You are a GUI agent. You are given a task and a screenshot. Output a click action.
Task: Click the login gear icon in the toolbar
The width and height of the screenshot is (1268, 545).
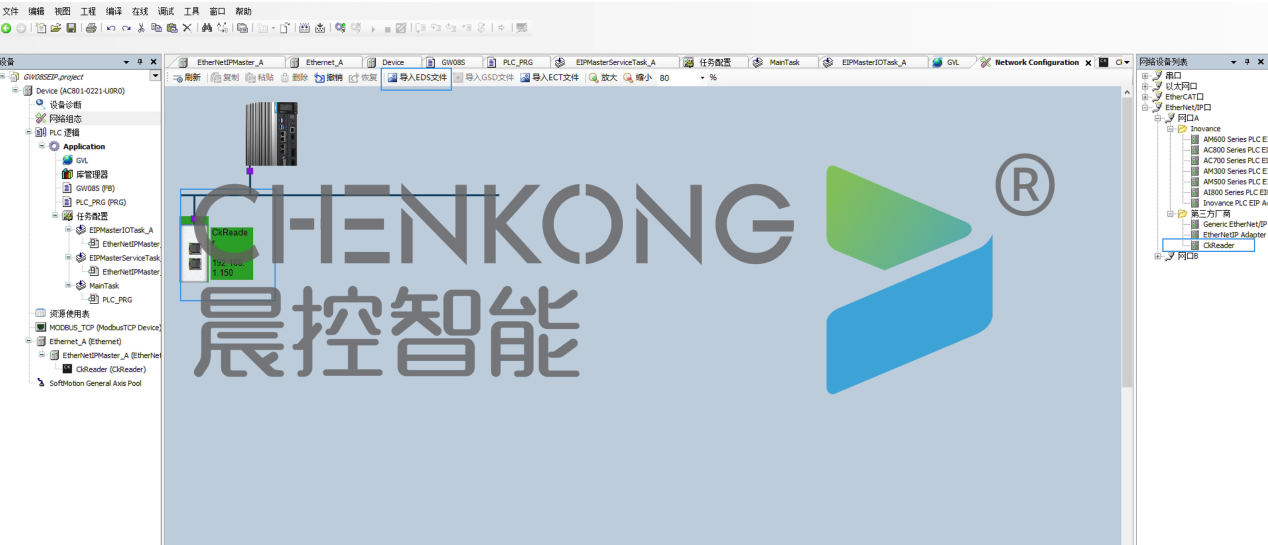coord(340,28)
